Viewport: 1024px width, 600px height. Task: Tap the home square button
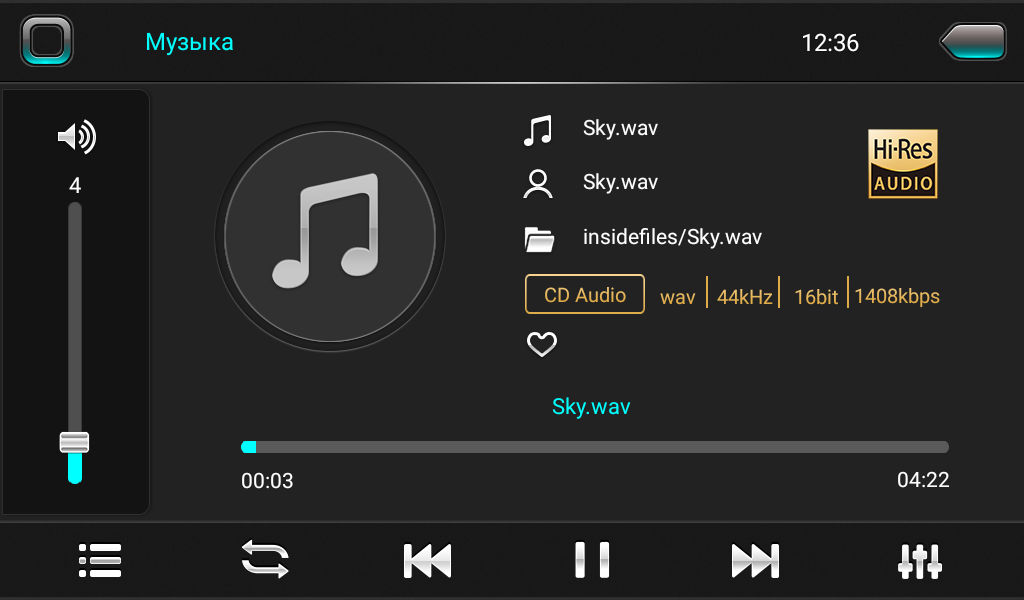pos(46,40)
